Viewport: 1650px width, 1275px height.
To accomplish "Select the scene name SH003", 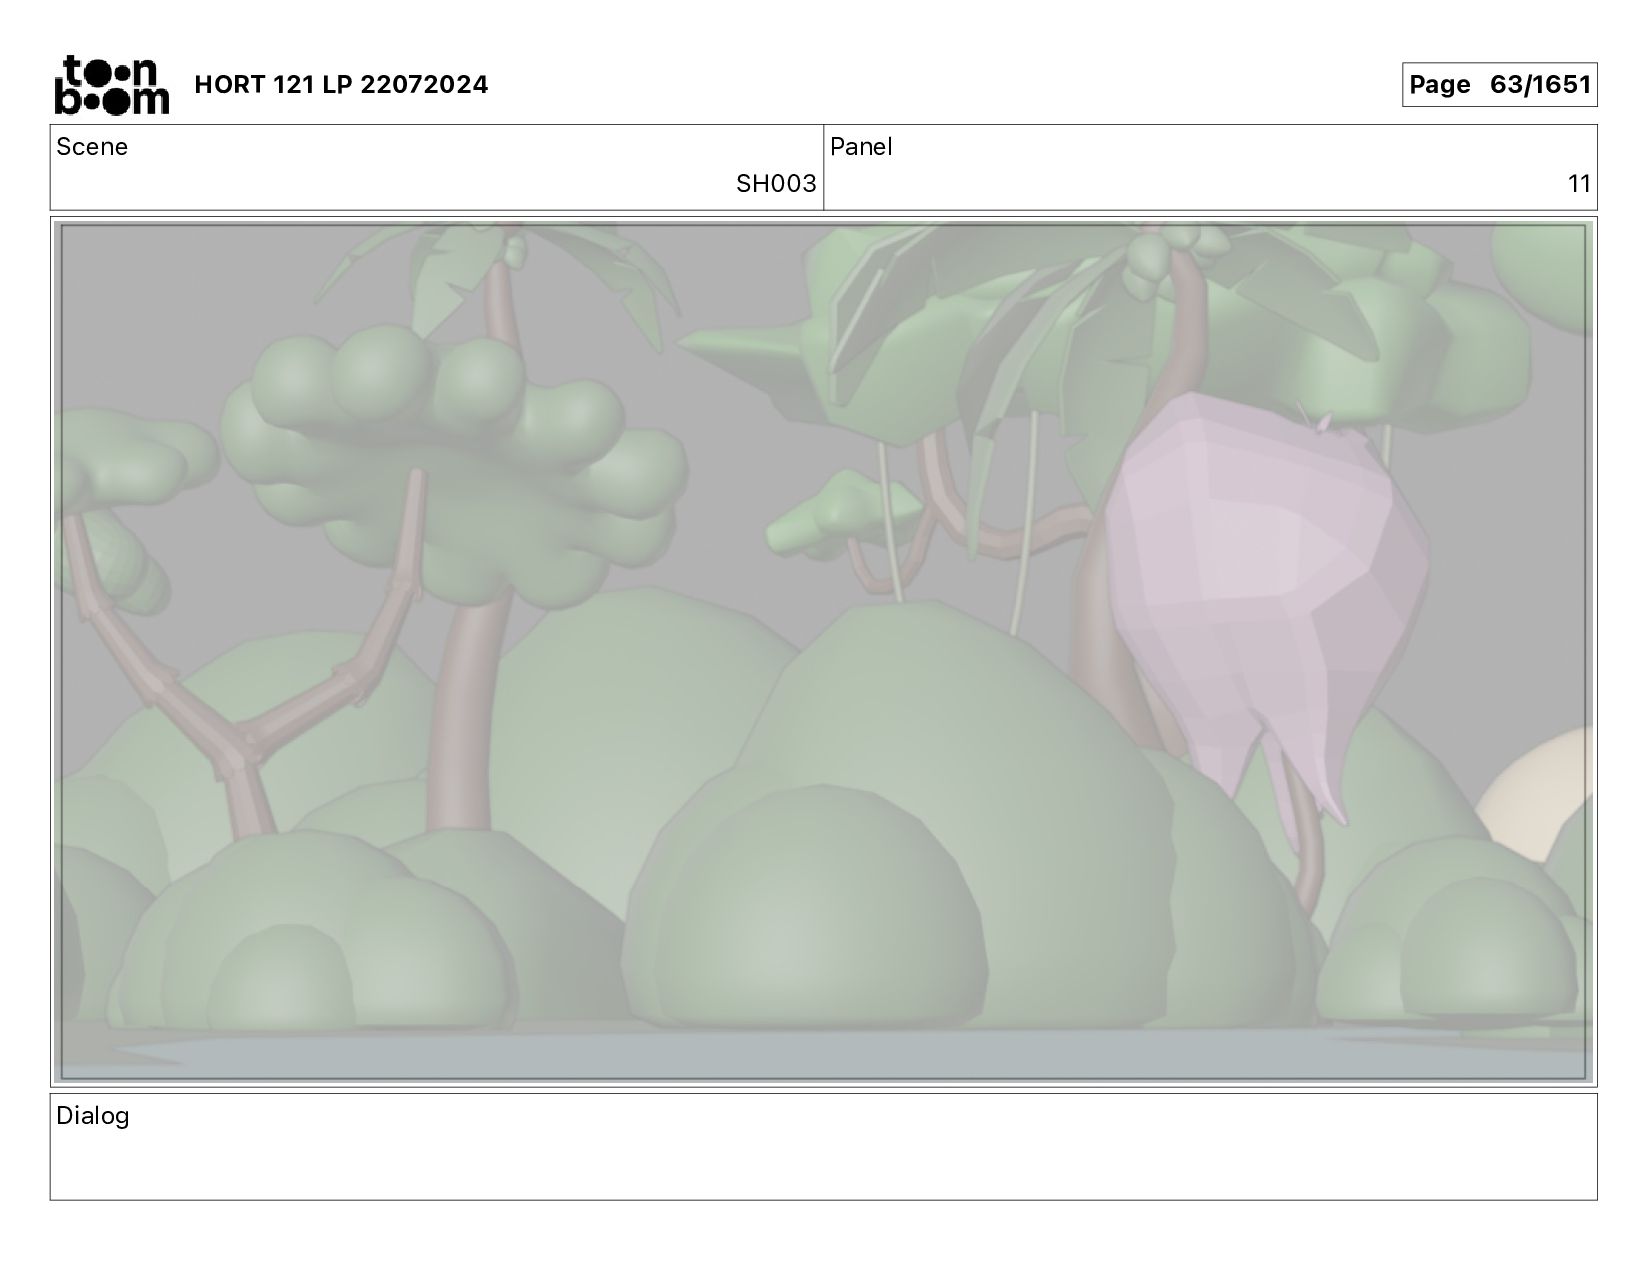I will 776,184.
